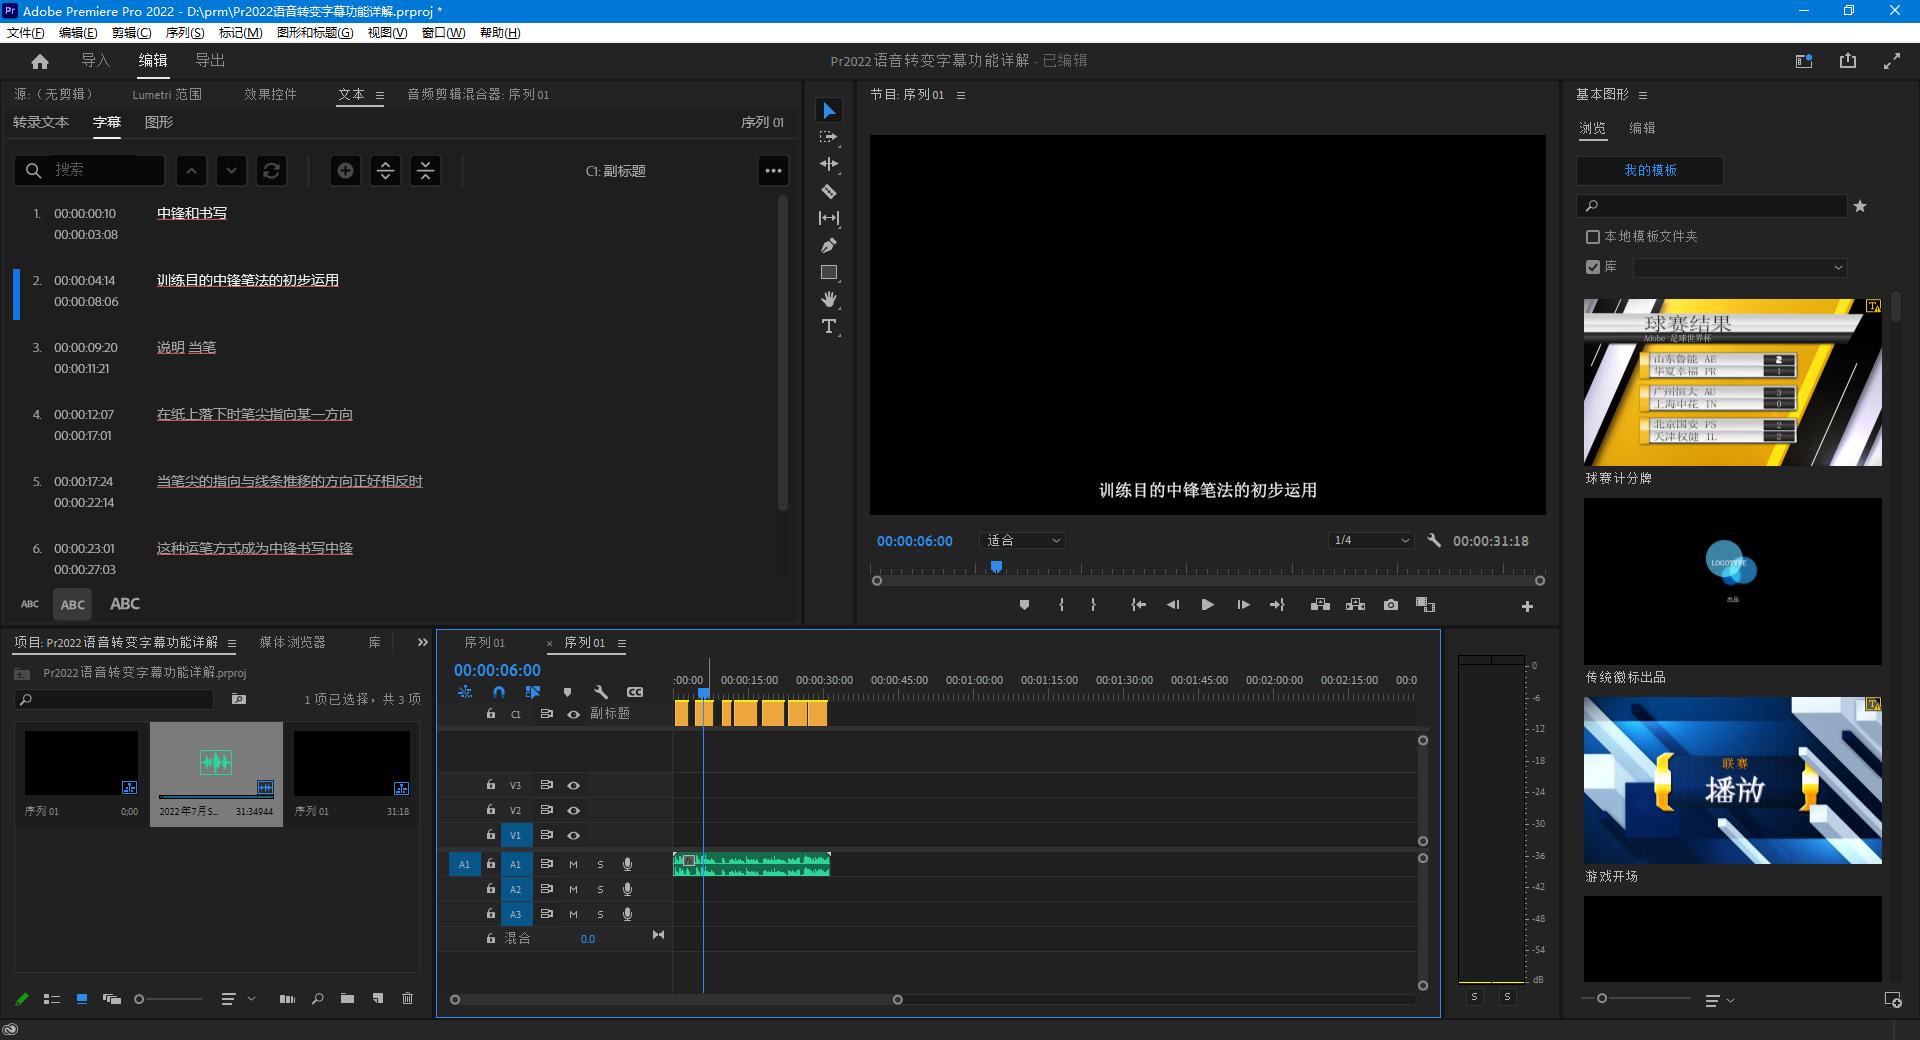Open the Text panel hamburger menu
Image resolution: width=1920 pixels, height=1040 pixels.
(x=380, y=95)
